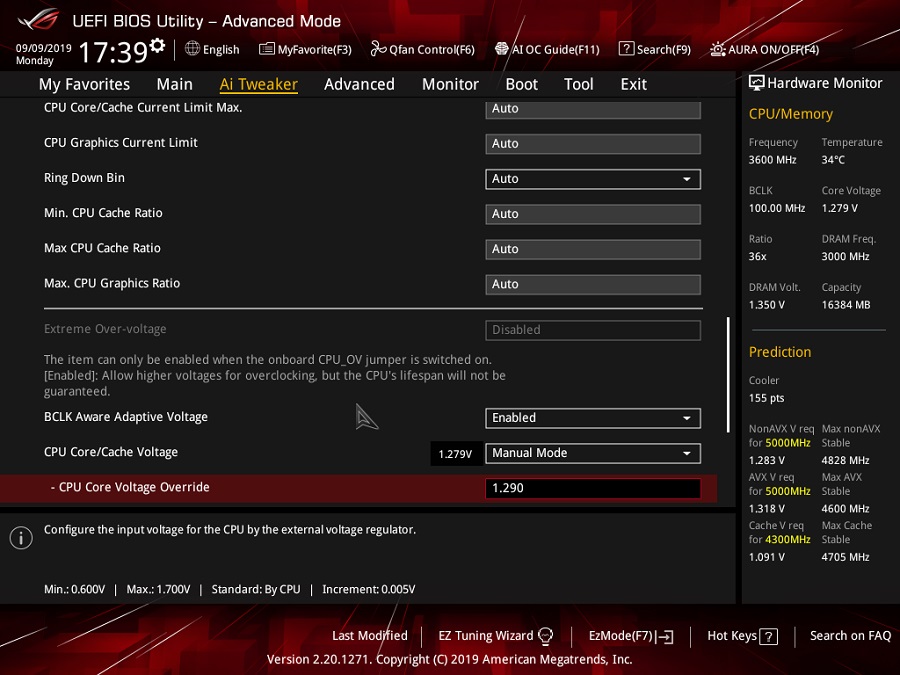
Task: Click the 100.00 MHz BCLK value
Action: 777,208
